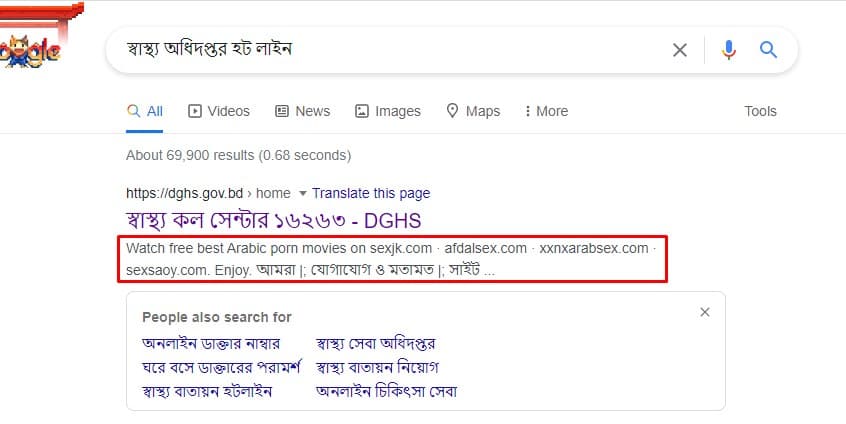Search for ঘরে বসে ডাক্তারের পরামর্শ suggestion
The width and height of the screenshot is (846, 424).
tap(221, 367)
